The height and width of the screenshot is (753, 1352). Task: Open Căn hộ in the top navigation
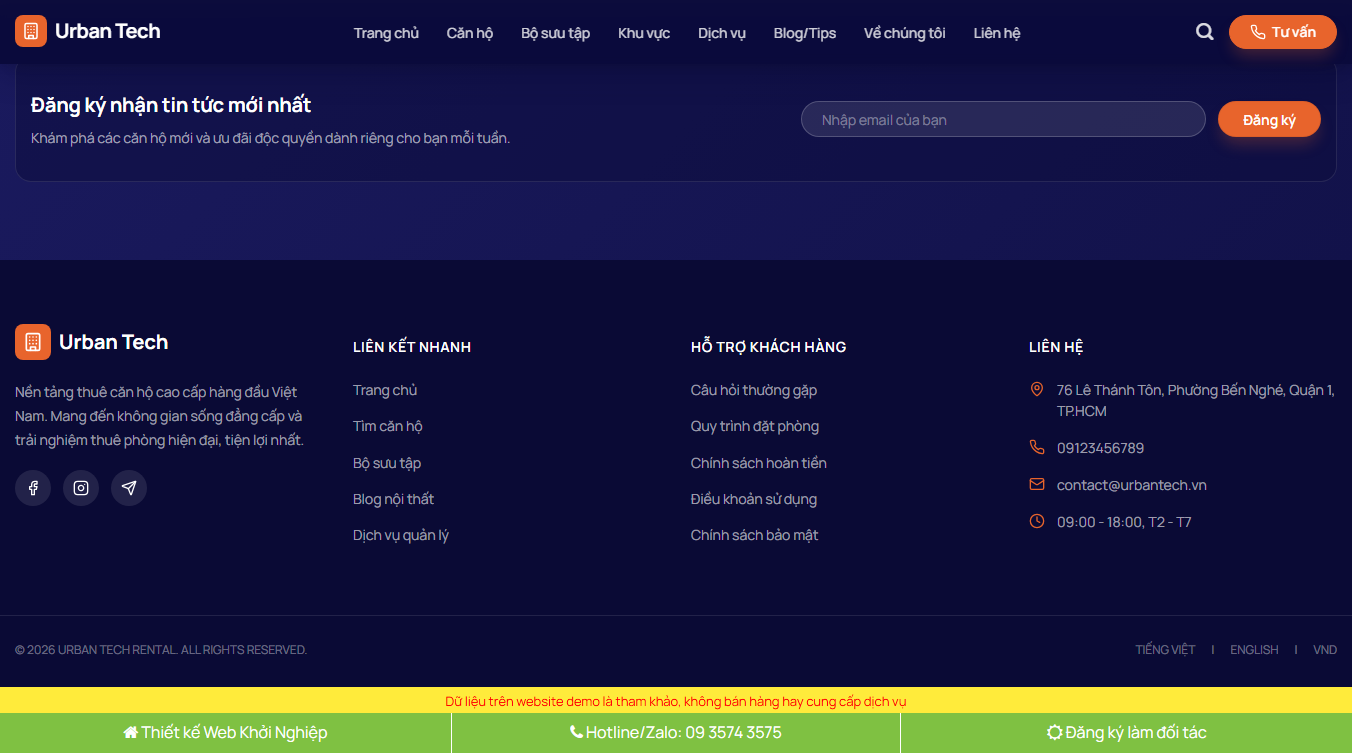[470, 33]
